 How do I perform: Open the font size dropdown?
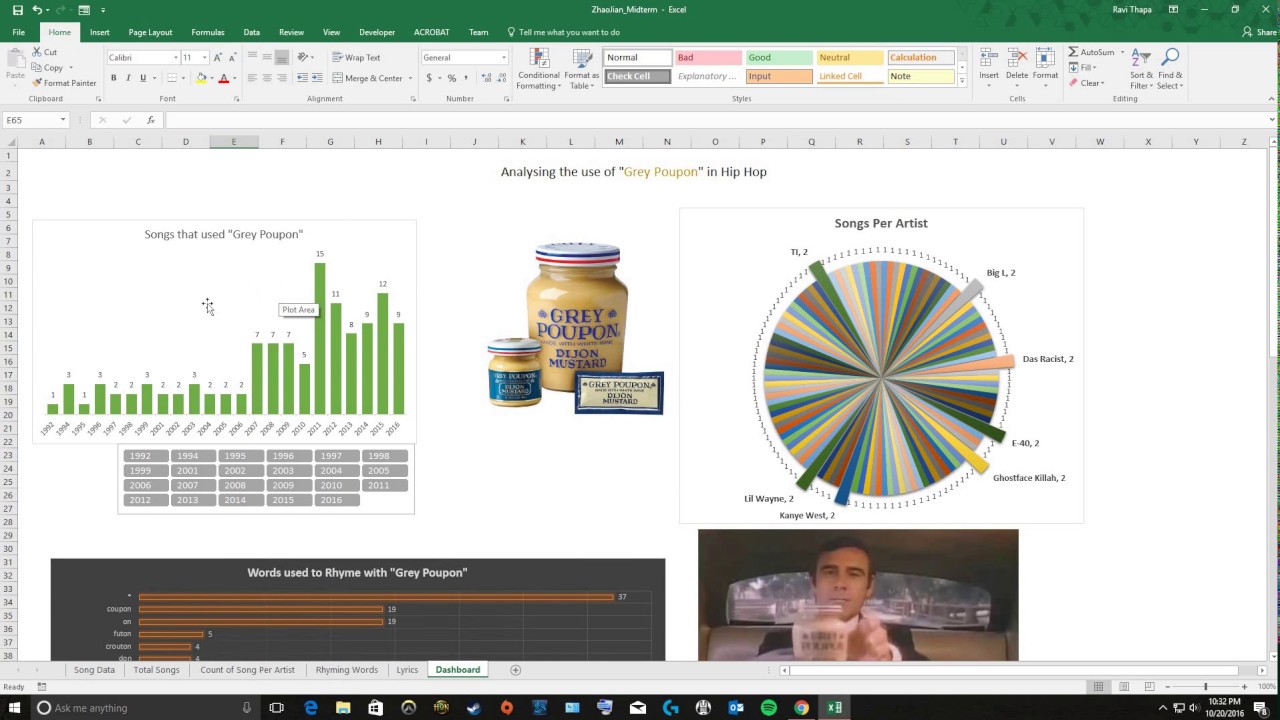click(x=205, y=58)
